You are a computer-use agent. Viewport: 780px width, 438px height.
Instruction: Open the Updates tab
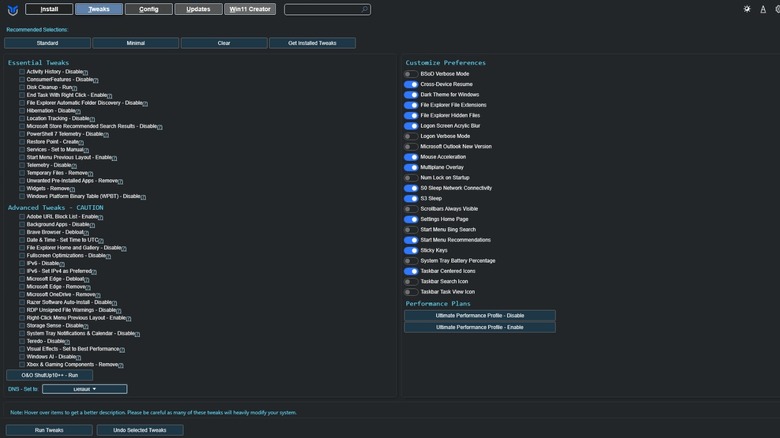pyautogui.click(x=198, y=9)
